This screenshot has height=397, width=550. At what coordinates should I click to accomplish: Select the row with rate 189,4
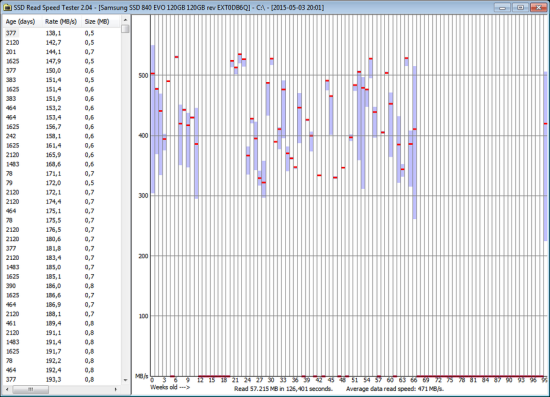tap(61, 323)
